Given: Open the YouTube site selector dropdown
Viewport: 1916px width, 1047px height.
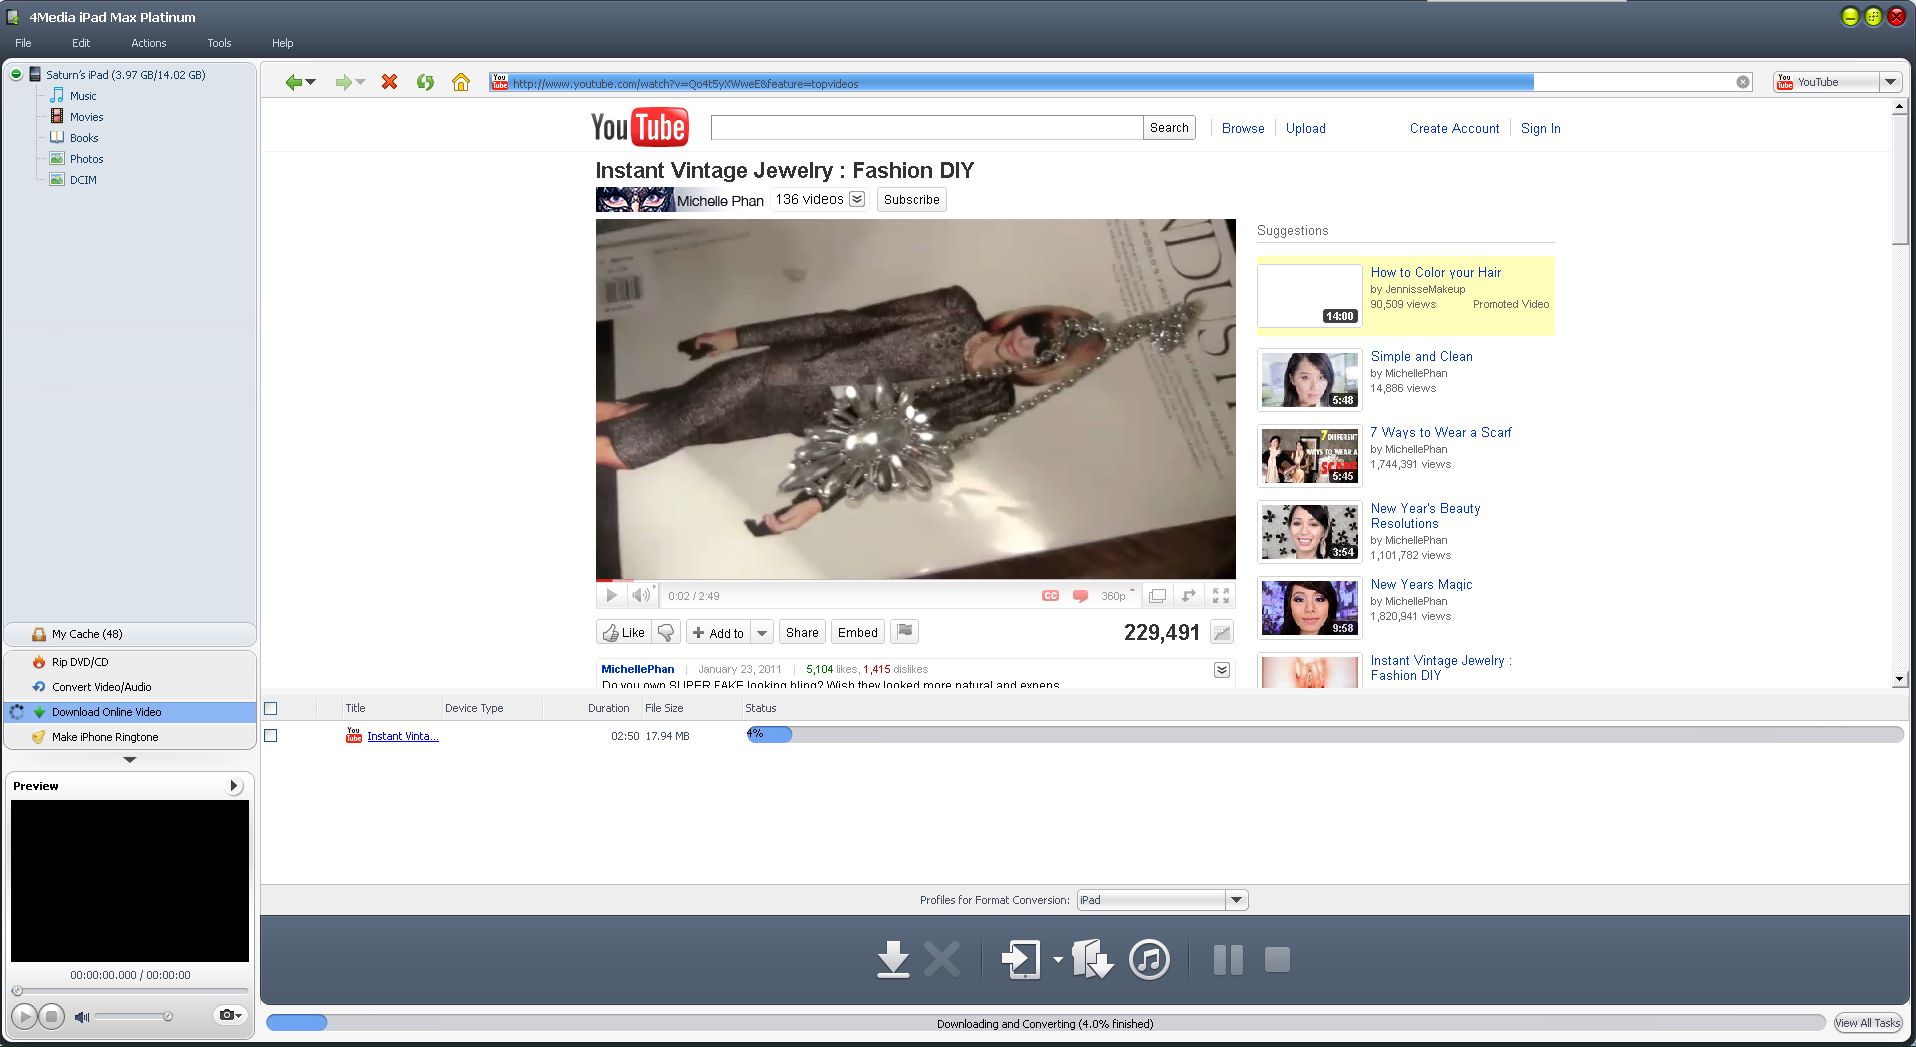Looking at the screenshot, I should tap(1890, 83).
